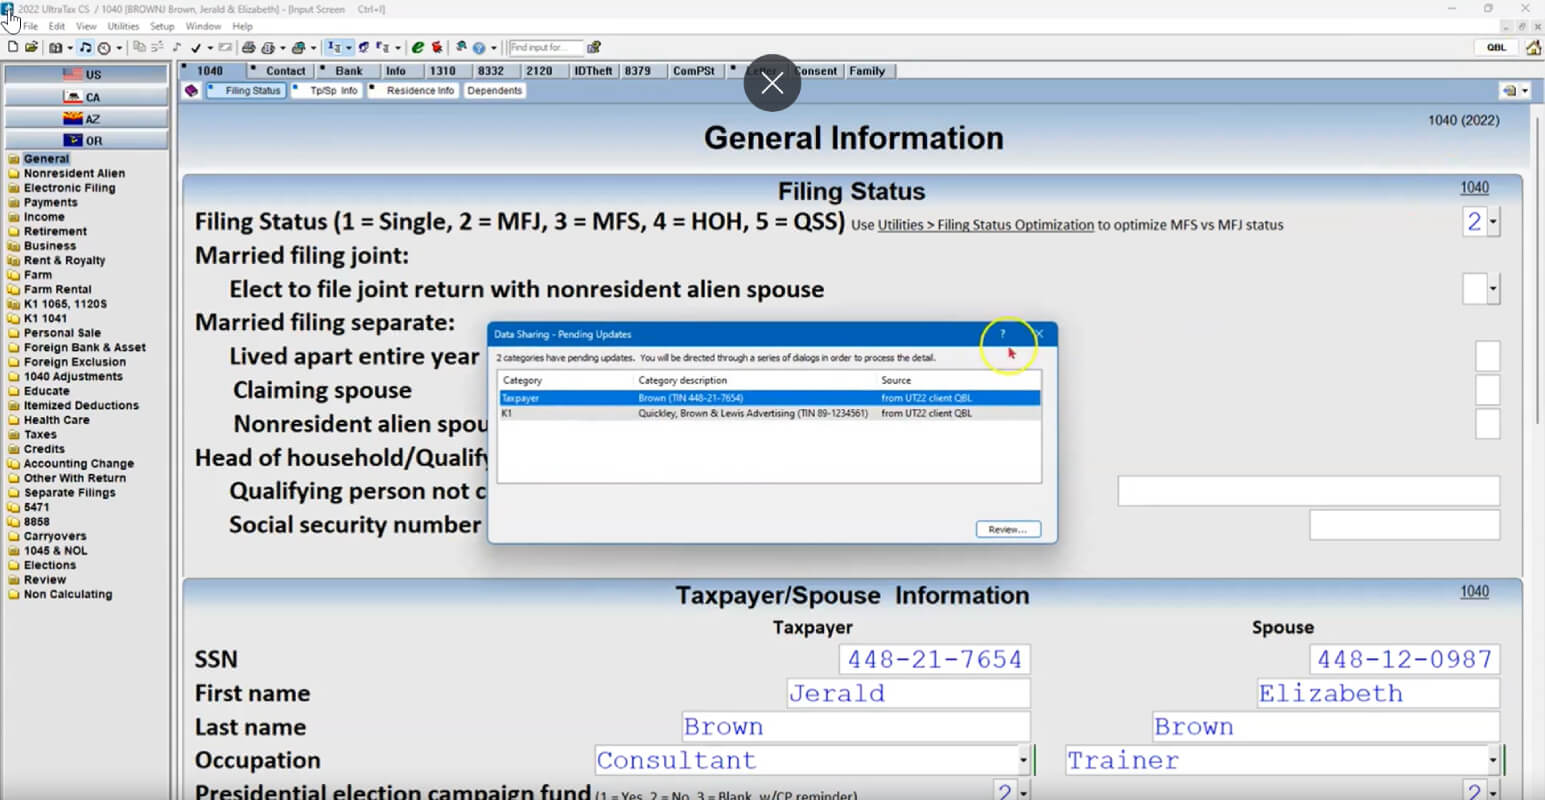This screenshot has height=800, width=1545.
Task: Switch to the IDTheft tab
Action: (x=593, y=71)
